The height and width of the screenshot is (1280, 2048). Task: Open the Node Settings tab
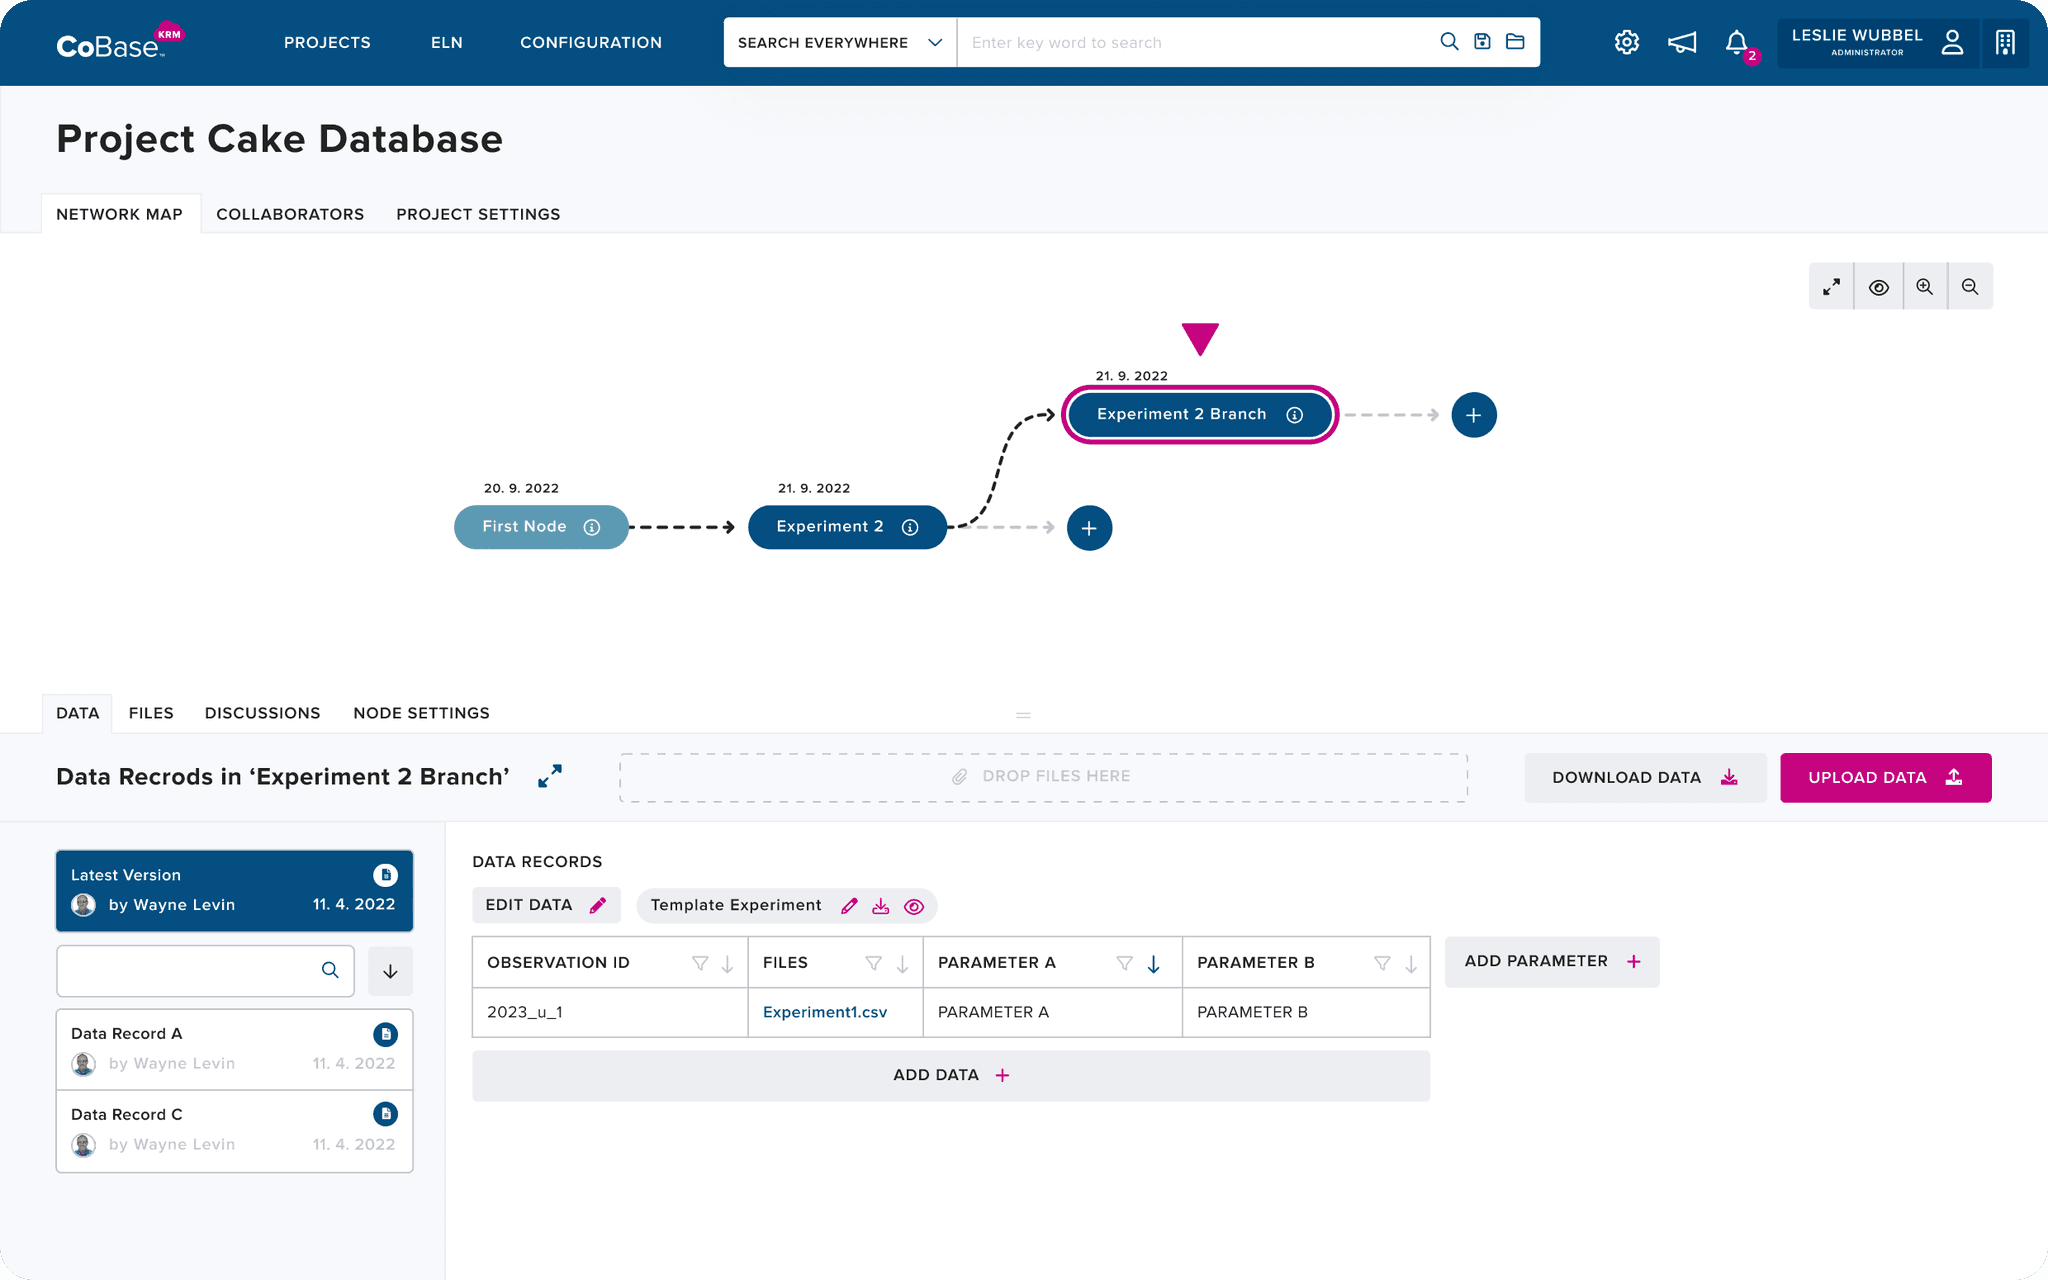coord(421,713)
